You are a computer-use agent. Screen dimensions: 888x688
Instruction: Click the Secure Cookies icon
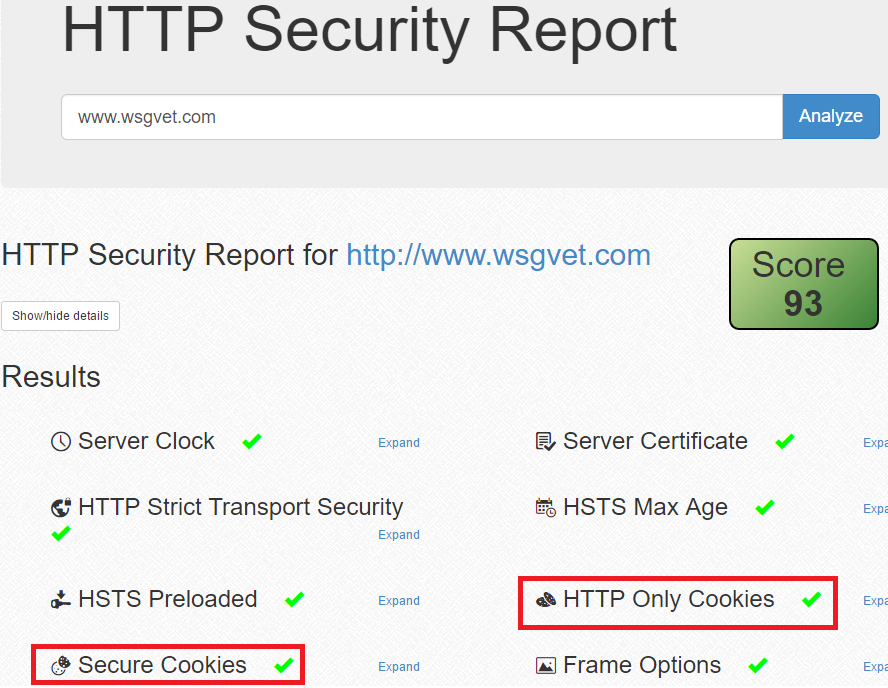pyautogui.click(x=61, y=665)
